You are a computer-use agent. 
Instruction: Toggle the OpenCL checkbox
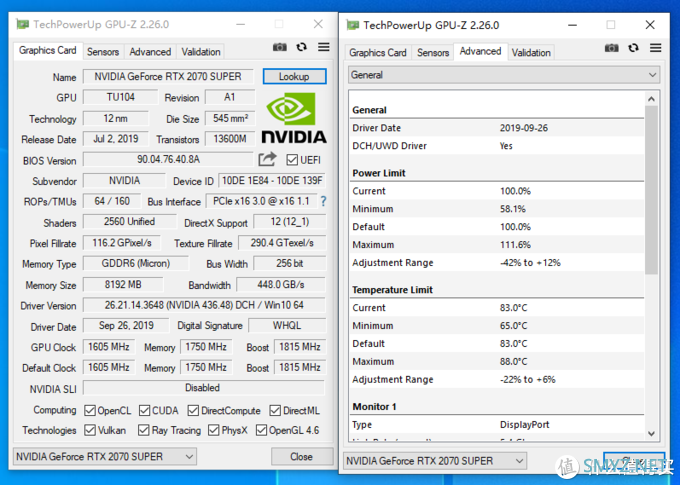(x=90, y=410)
